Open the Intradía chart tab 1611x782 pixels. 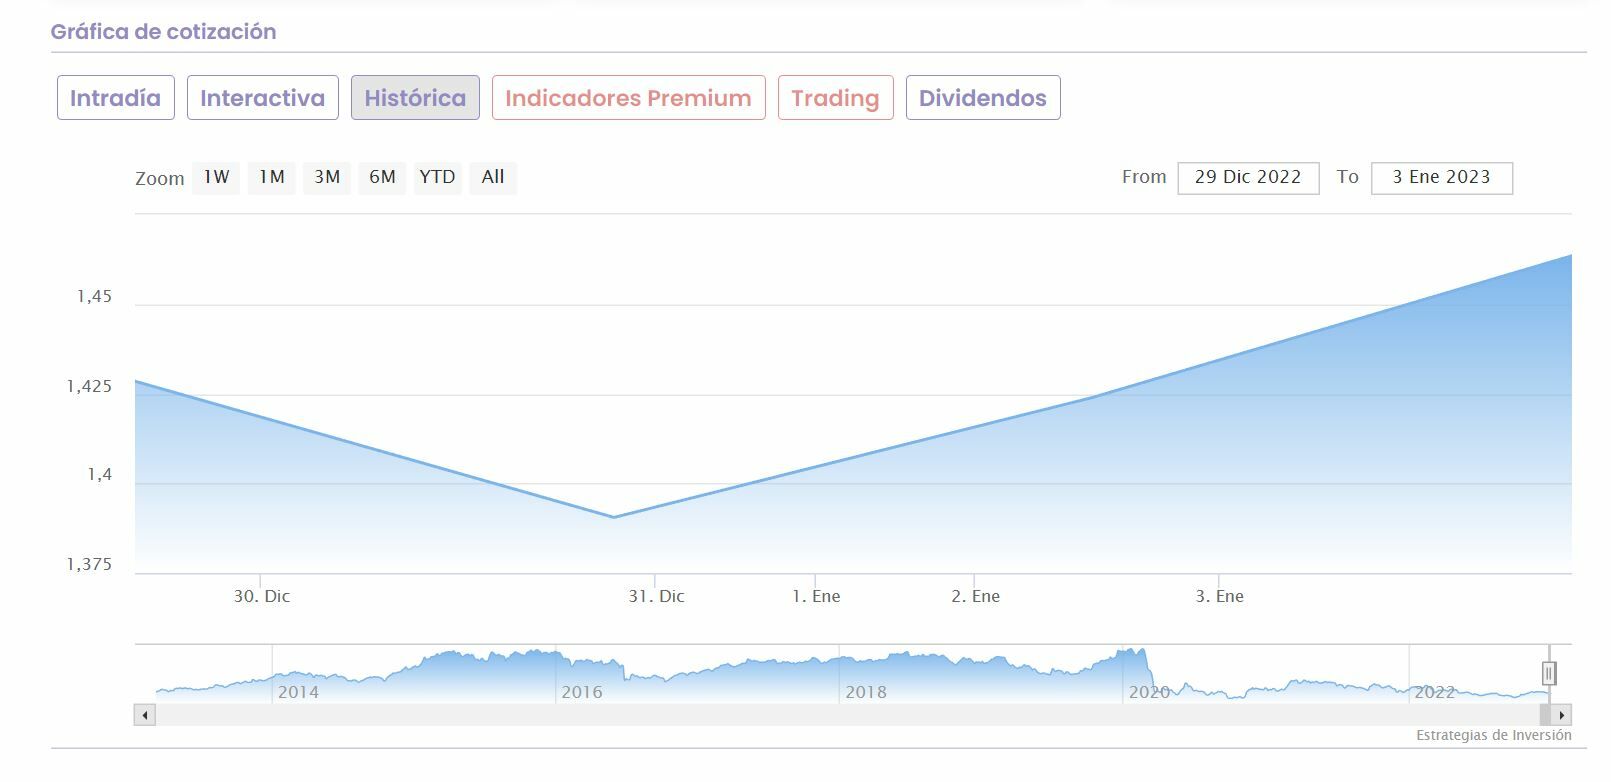[x=115, y=98]
